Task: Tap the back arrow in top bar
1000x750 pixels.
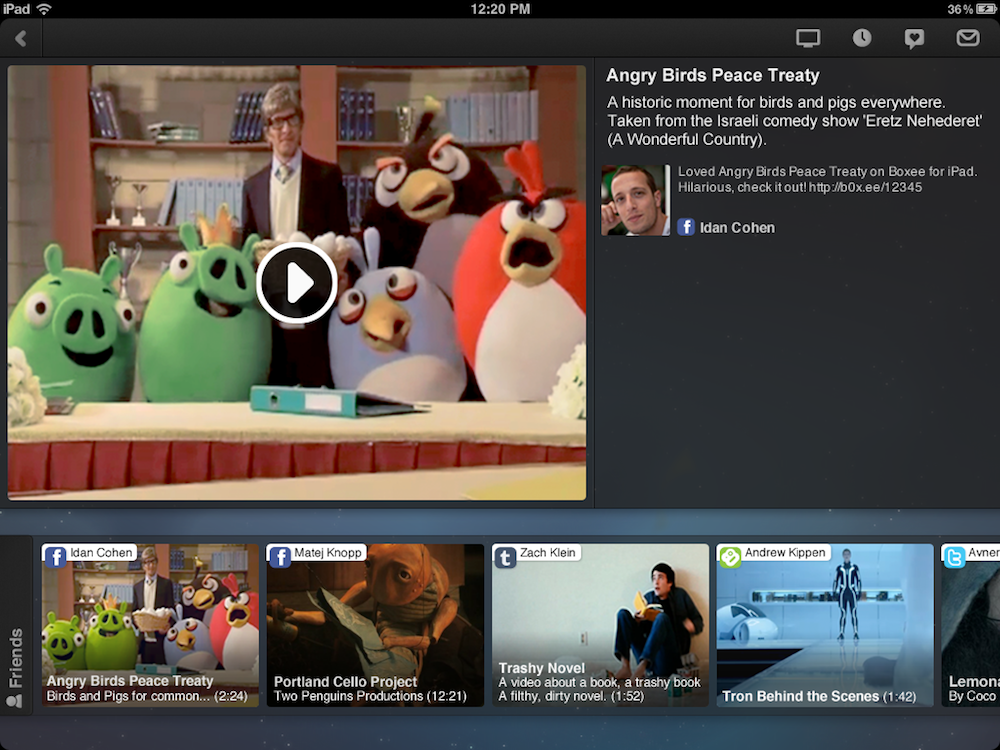Action: click(21, 39)
